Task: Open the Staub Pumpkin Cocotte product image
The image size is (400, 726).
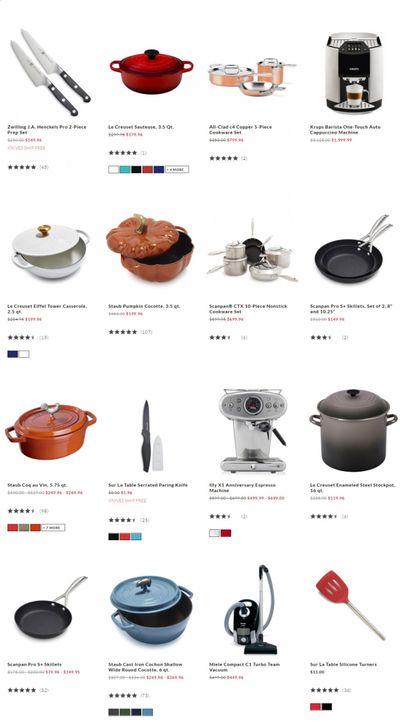Action: click(x=150, y=248)
